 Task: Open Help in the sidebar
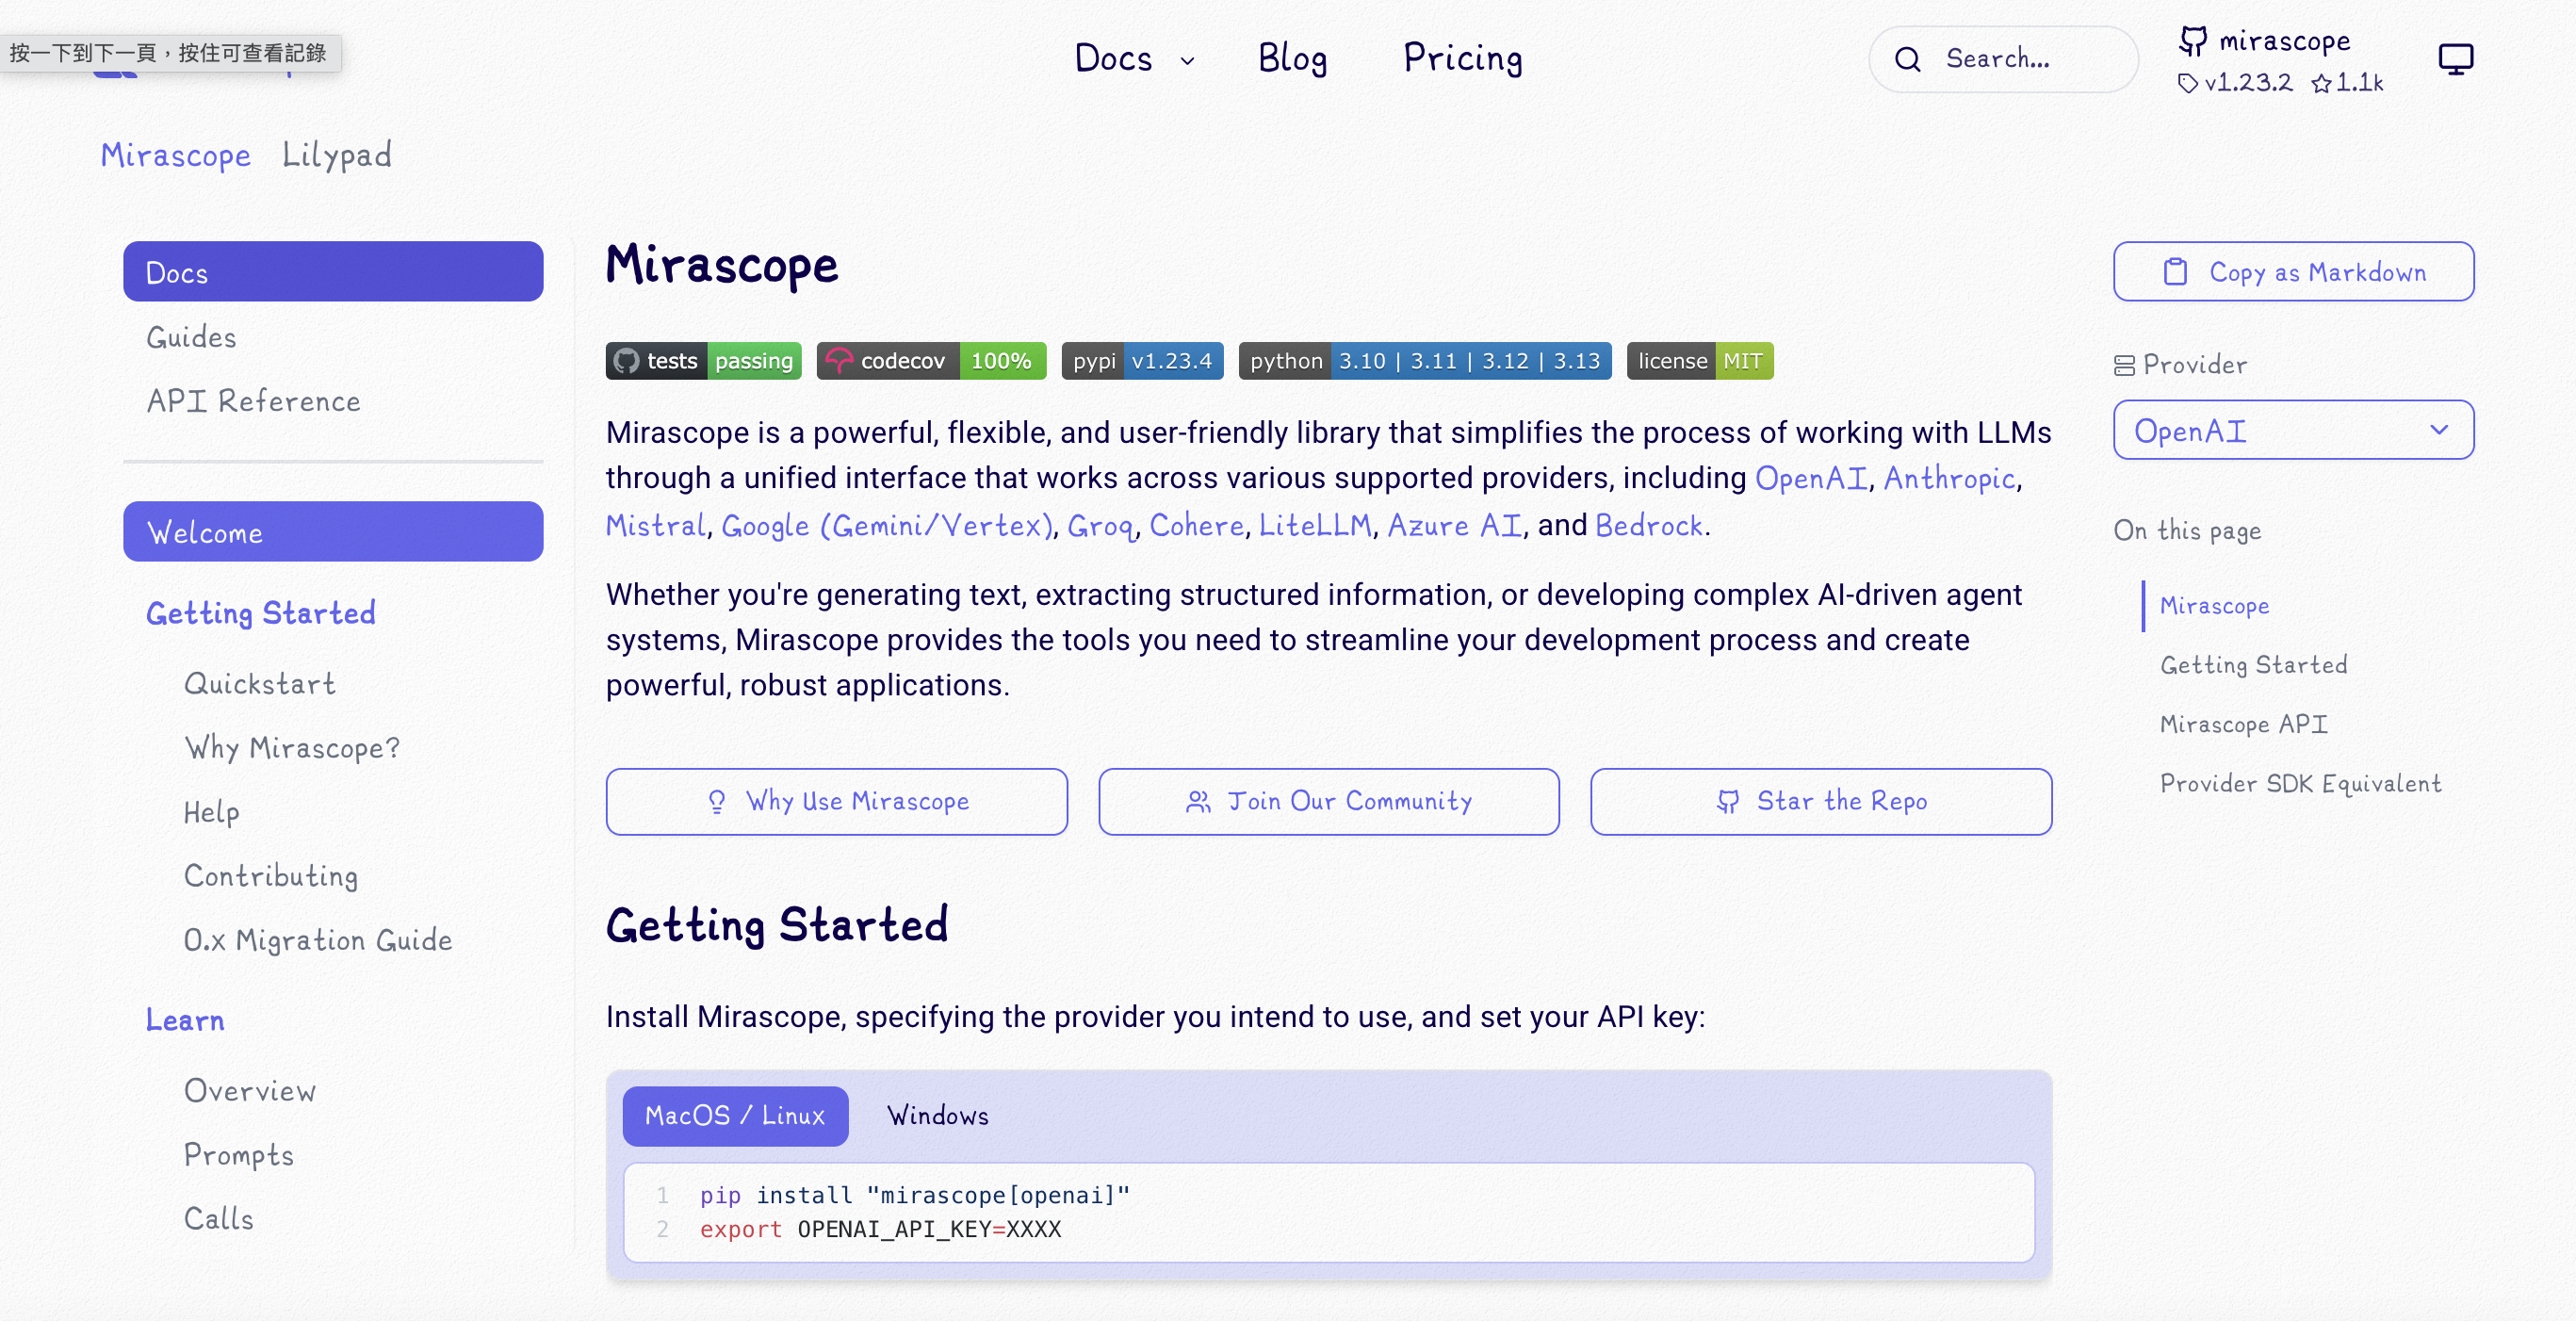pyautogui.click(x=211, y=812)
